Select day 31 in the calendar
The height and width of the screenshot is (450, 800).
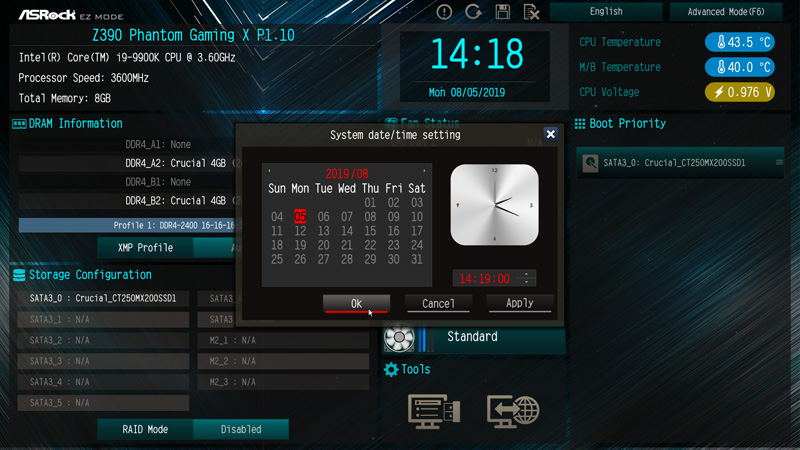tap(417, 259)
